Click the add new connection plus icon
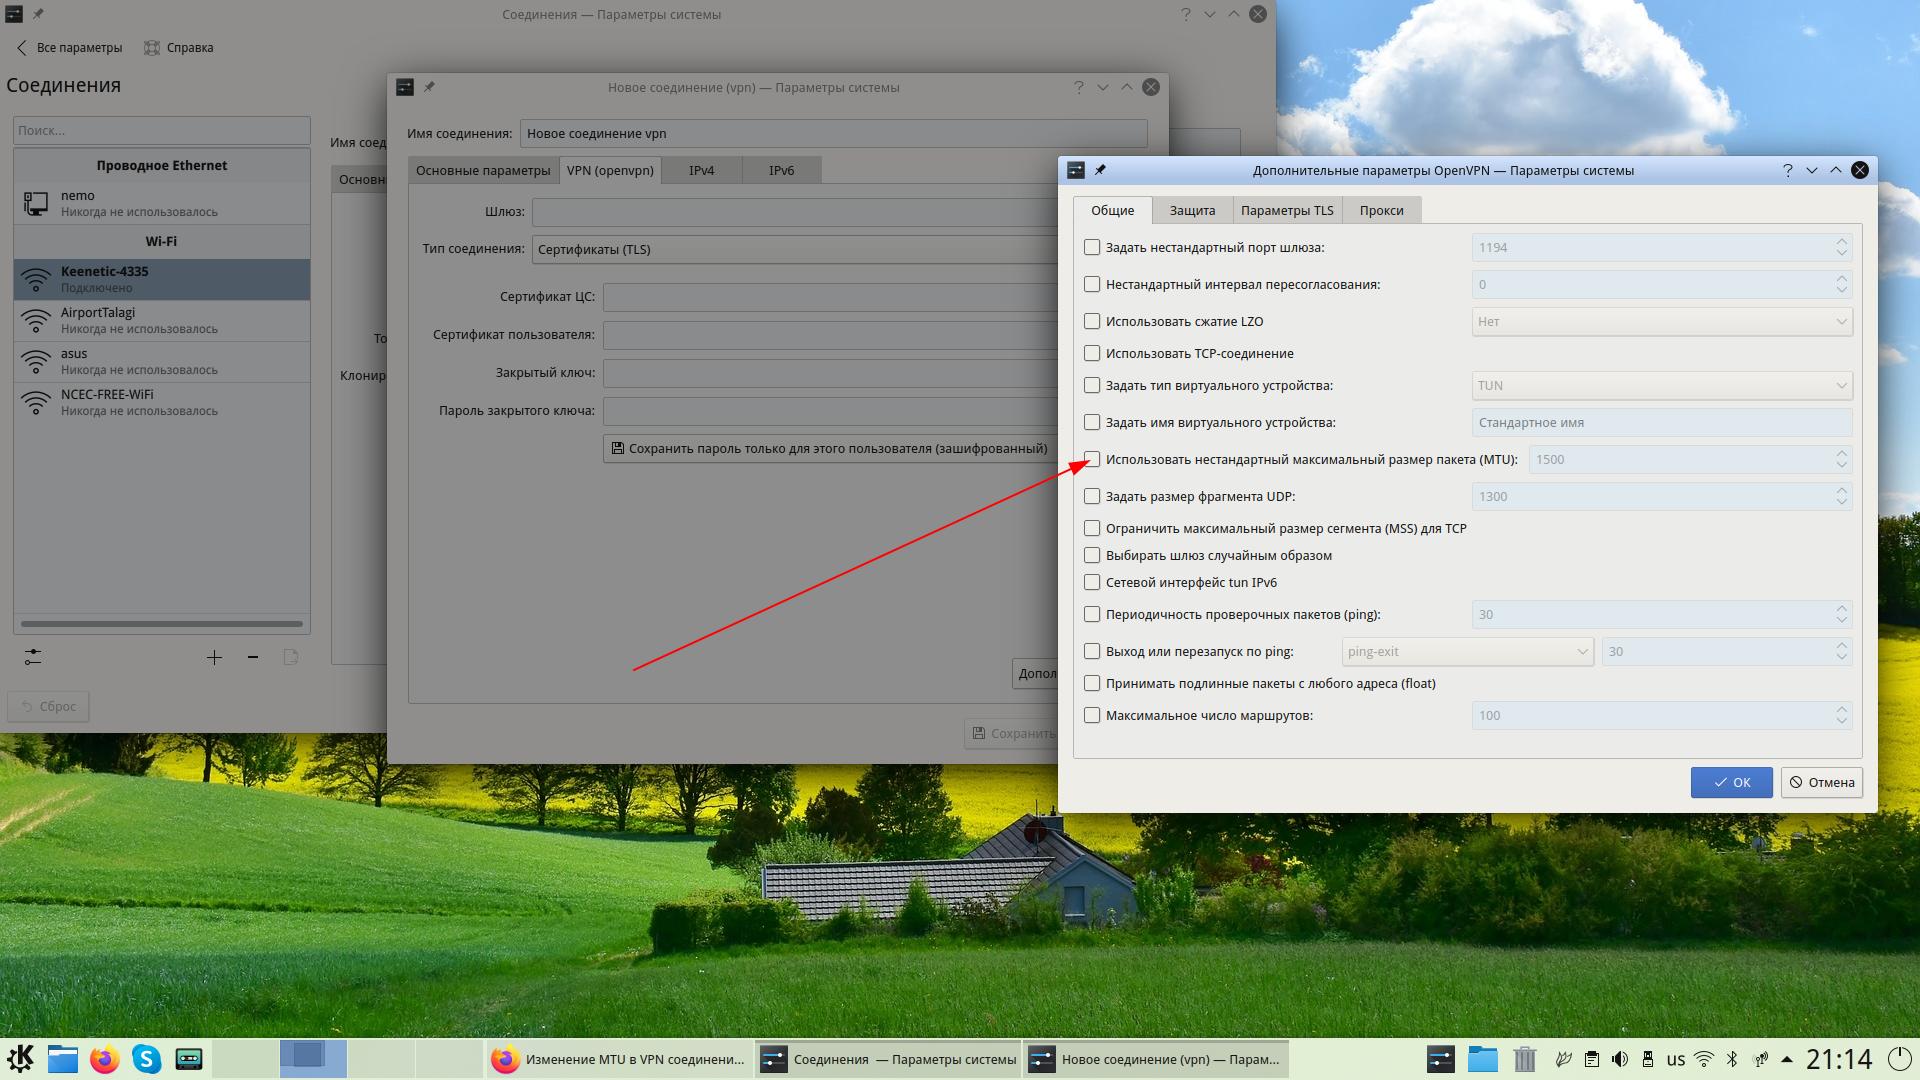The width and height of the screenshot is (1920, 1080). pos(214,657)
